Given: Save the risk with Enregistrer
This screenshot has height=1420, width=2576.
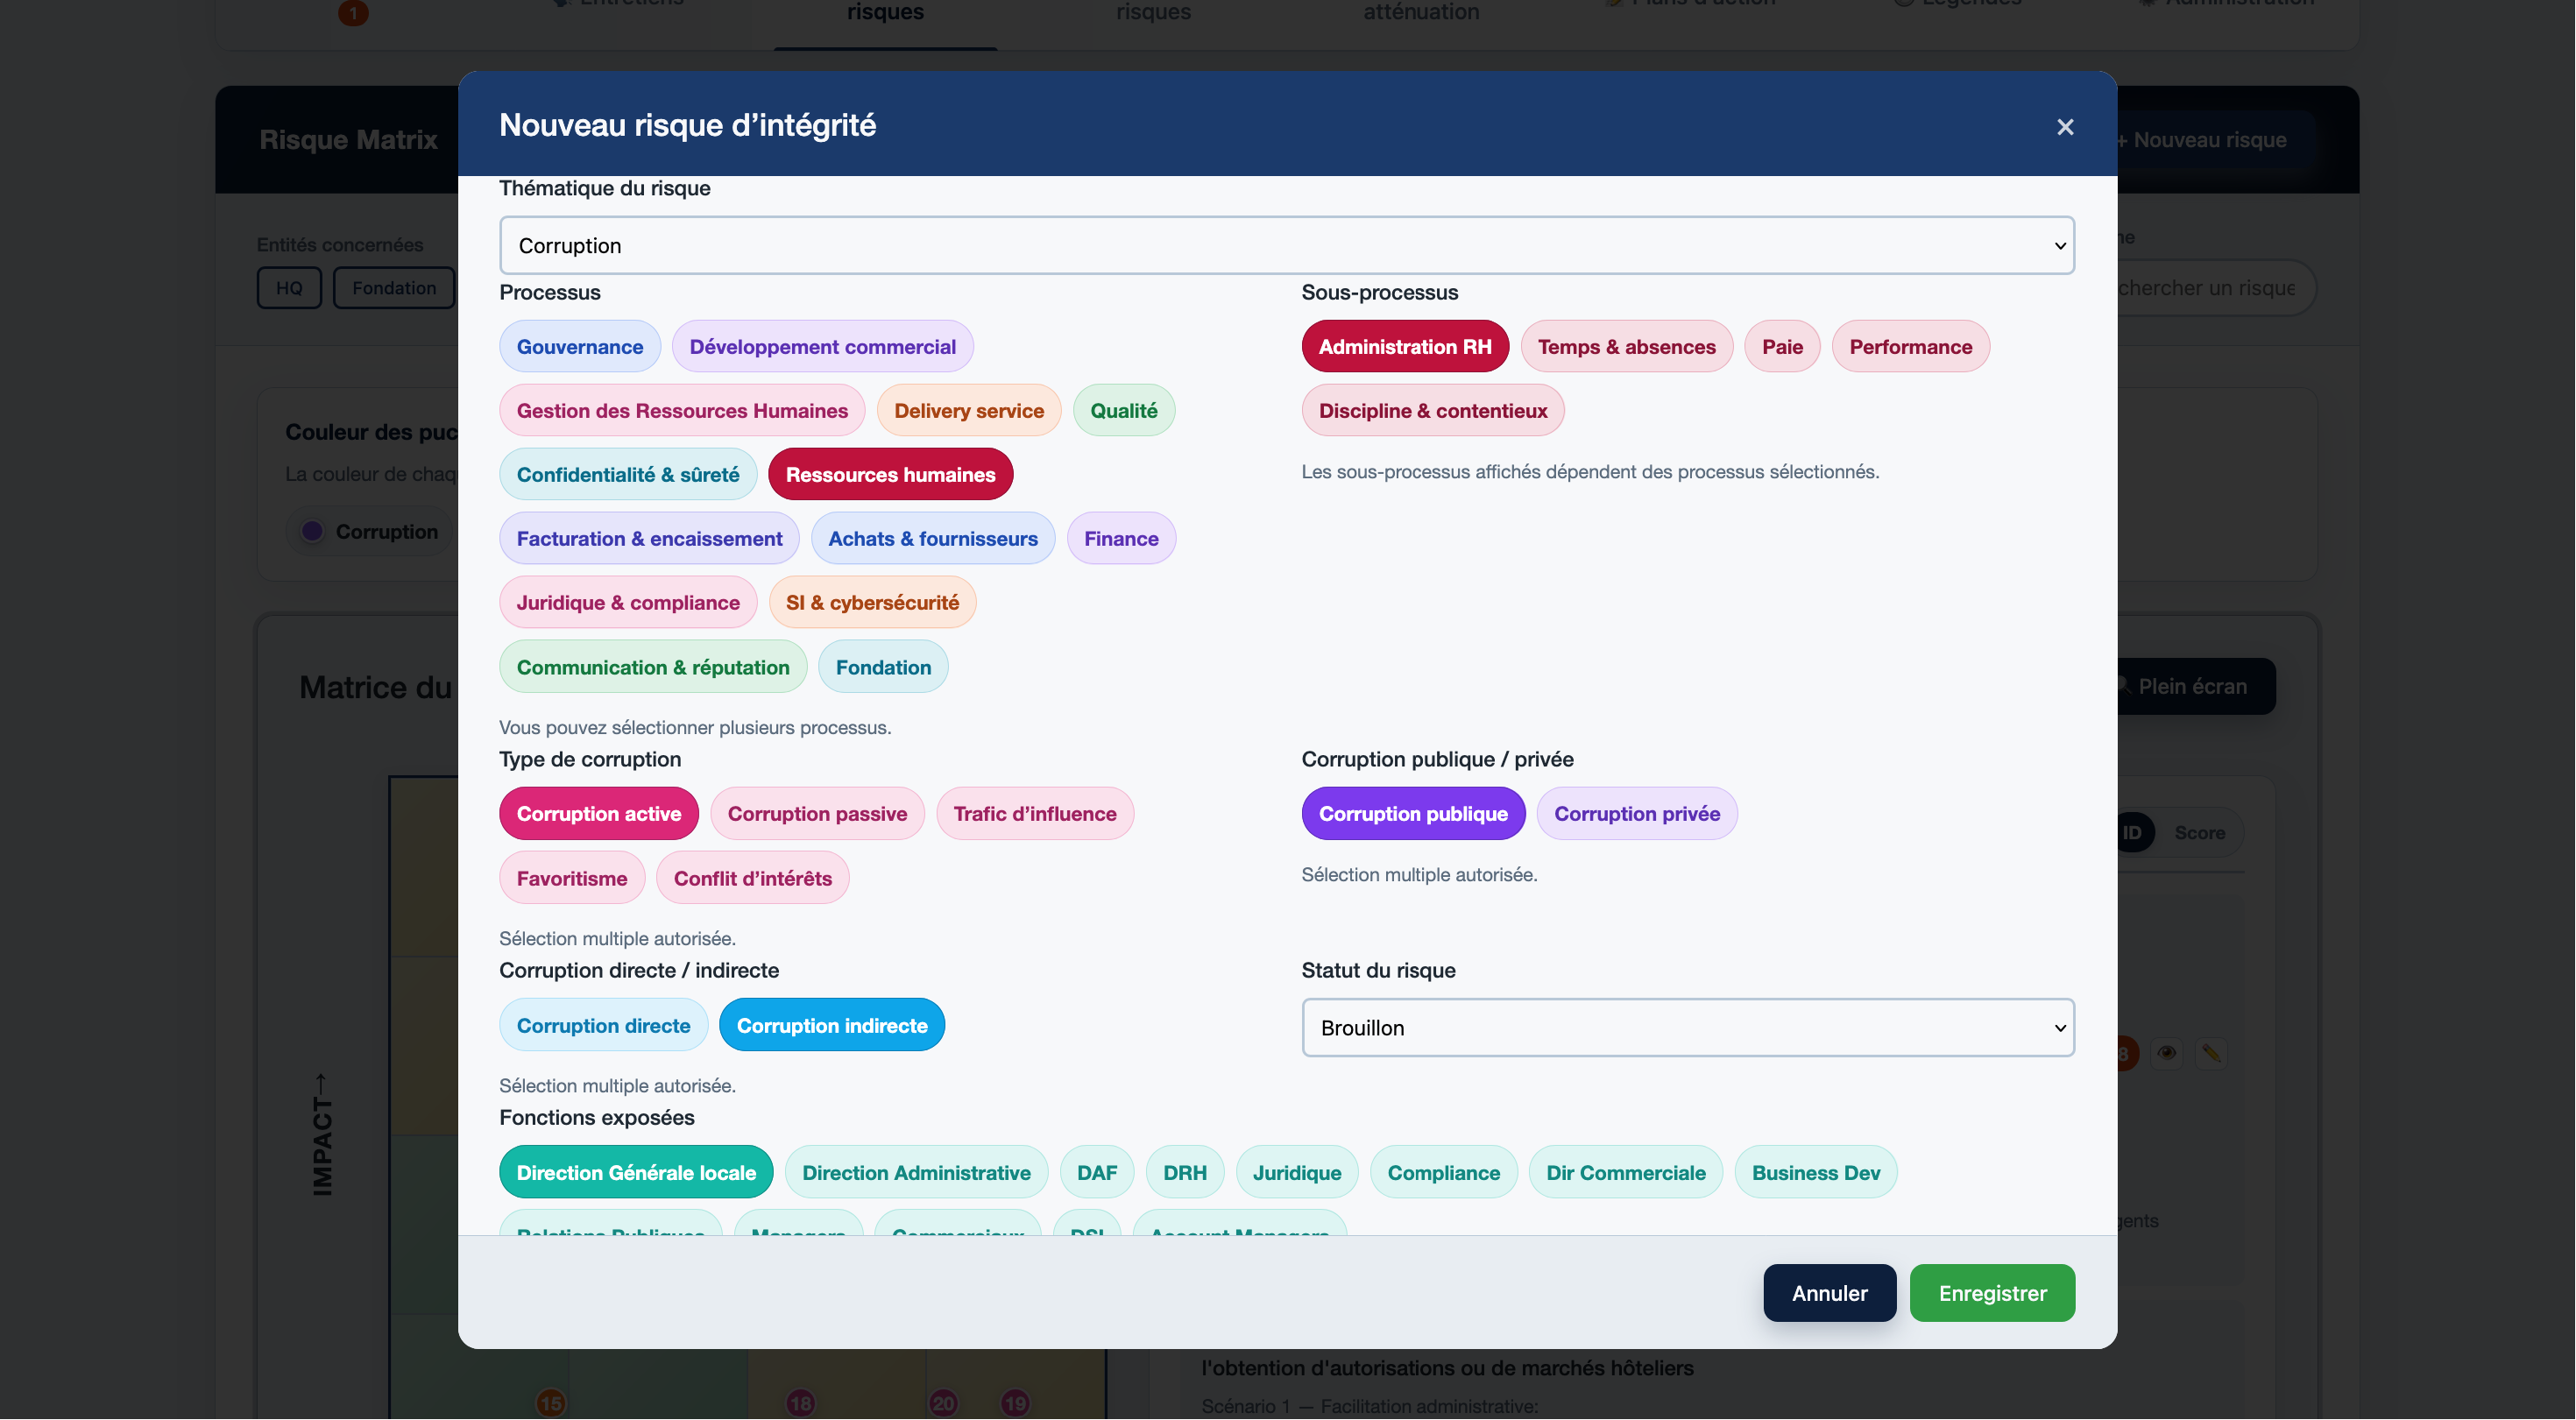Looking at the screenshot, I should [x=1992, y=1293].
